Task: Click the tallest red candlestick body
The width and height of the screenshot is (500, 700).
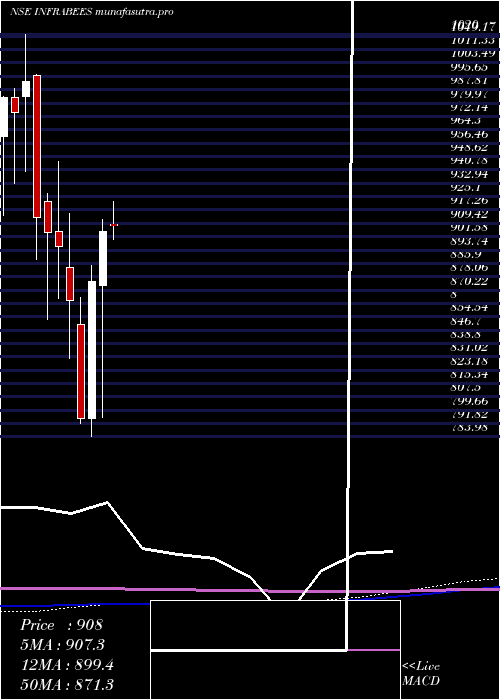Action: (x=37, y=146)
